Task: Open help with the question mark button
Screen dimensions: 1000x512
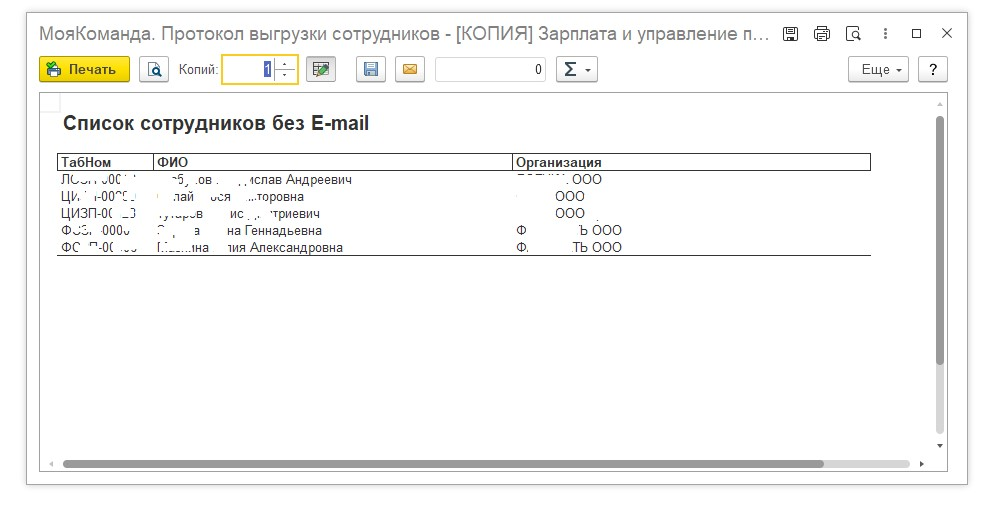Action: 932,69
